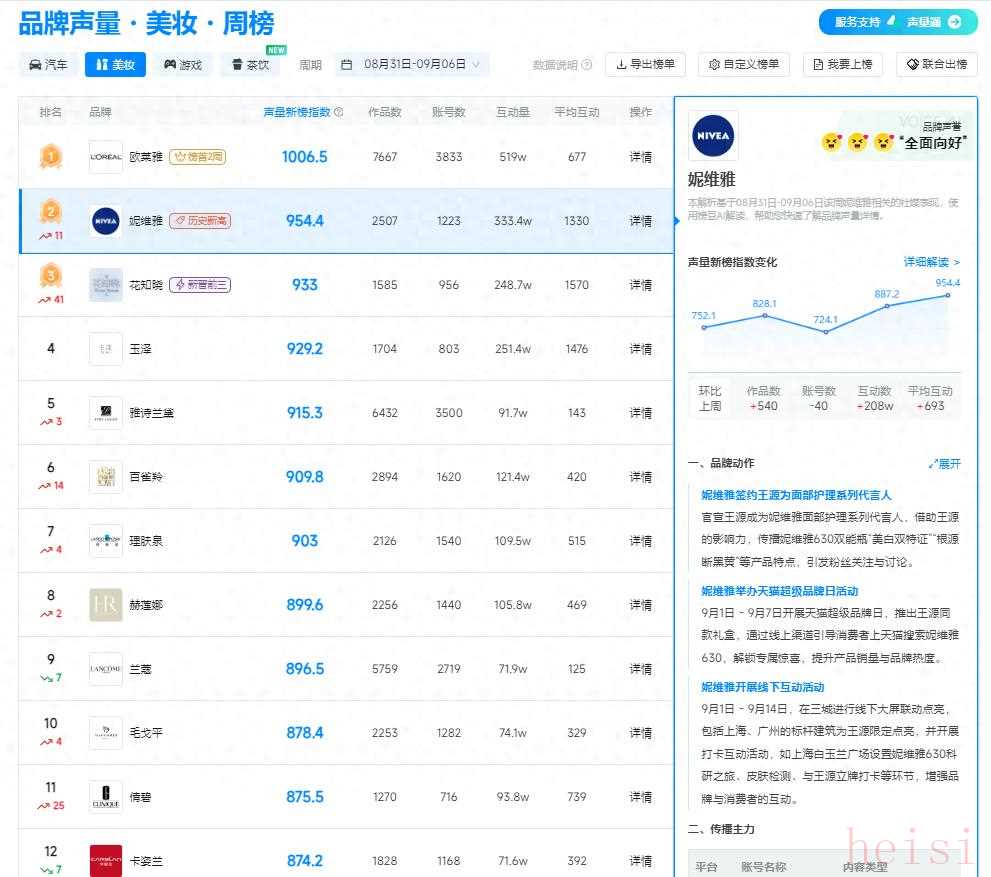Click the Lancôme brand logo
The height and width of the screenshot is (877, 991).
click(x=106, y=669)
